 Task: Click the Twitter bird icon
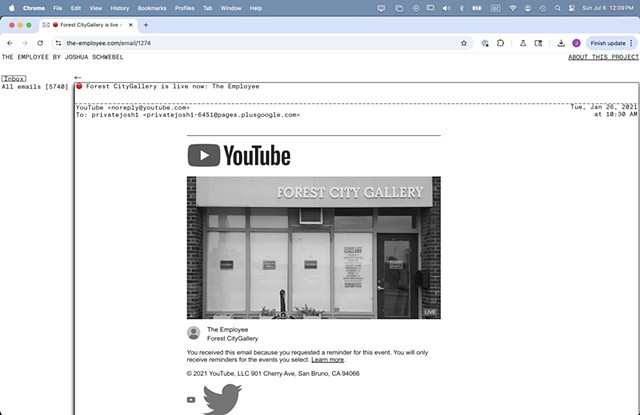point(222,399)
